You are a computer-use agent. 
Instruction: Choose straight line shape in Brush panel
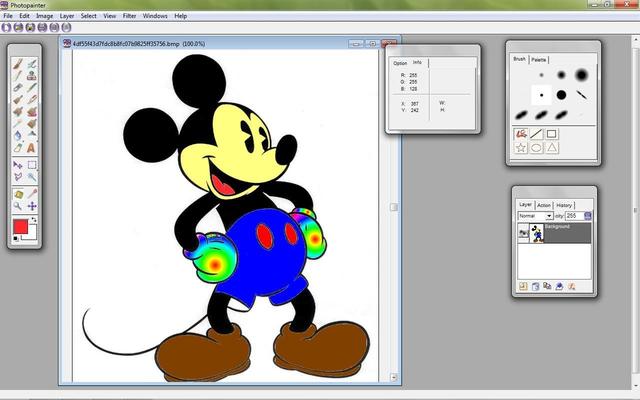point(536,134)
